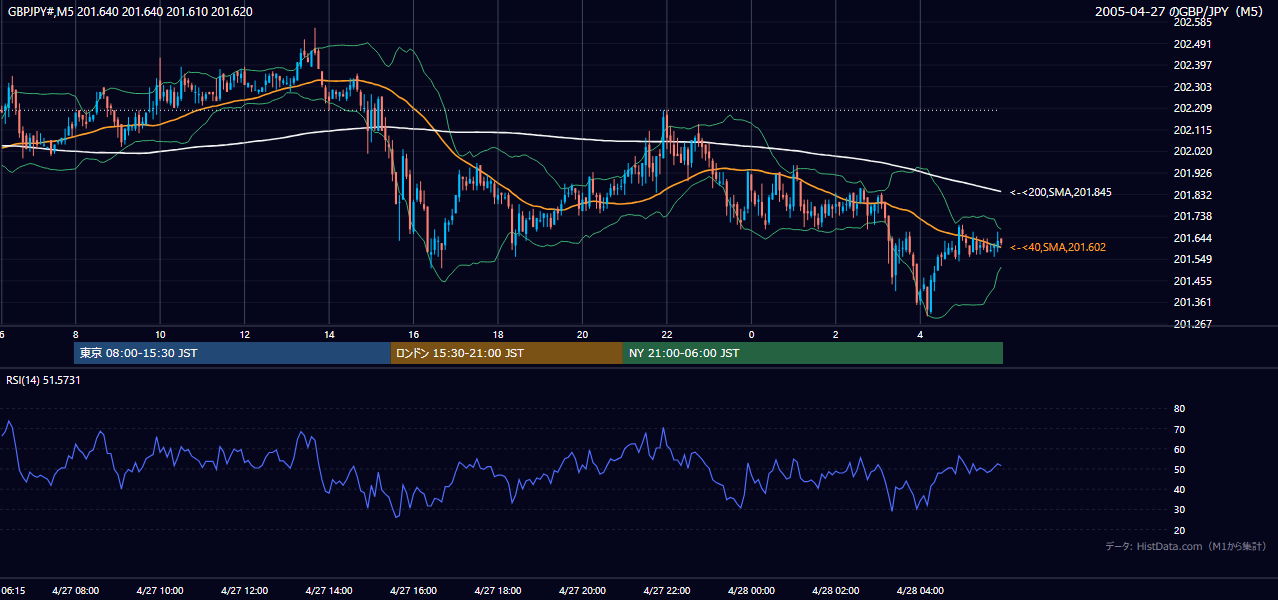Click the RSI(14) 51.5731 indicator label
This screenshot has height=600, width=1278.
[x=43, y=380]
